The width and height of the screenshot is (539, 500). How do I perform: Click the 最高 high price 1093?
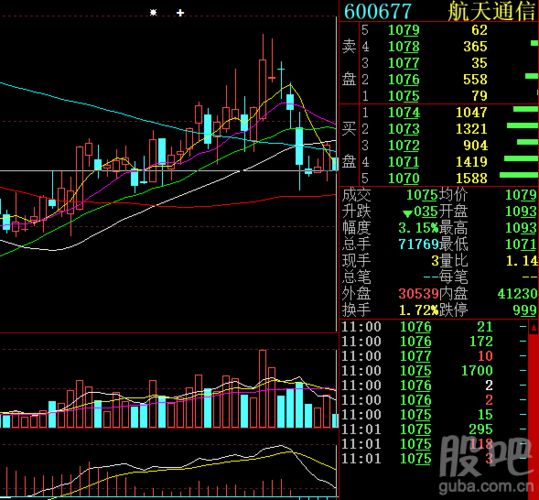[521, 228]
